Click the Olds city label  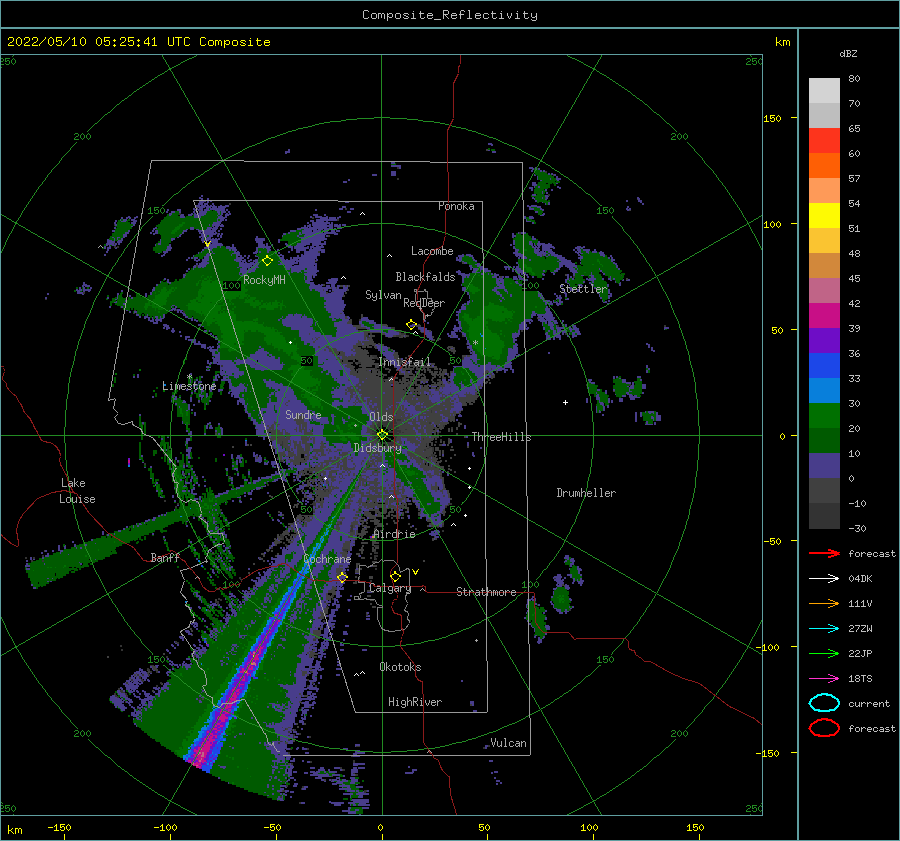coord(381,417)
